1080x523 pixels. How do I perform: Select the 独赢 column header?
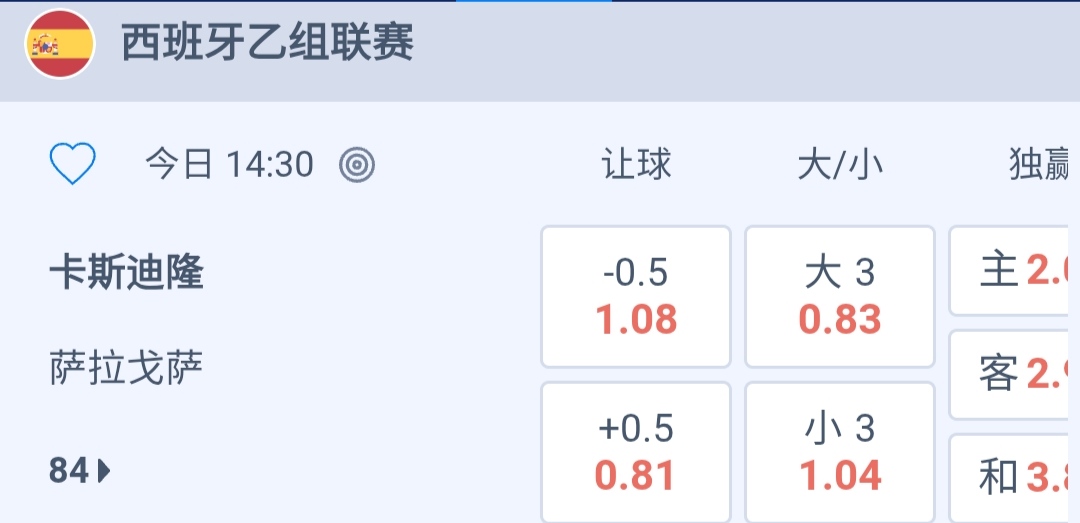point(1040,165)
